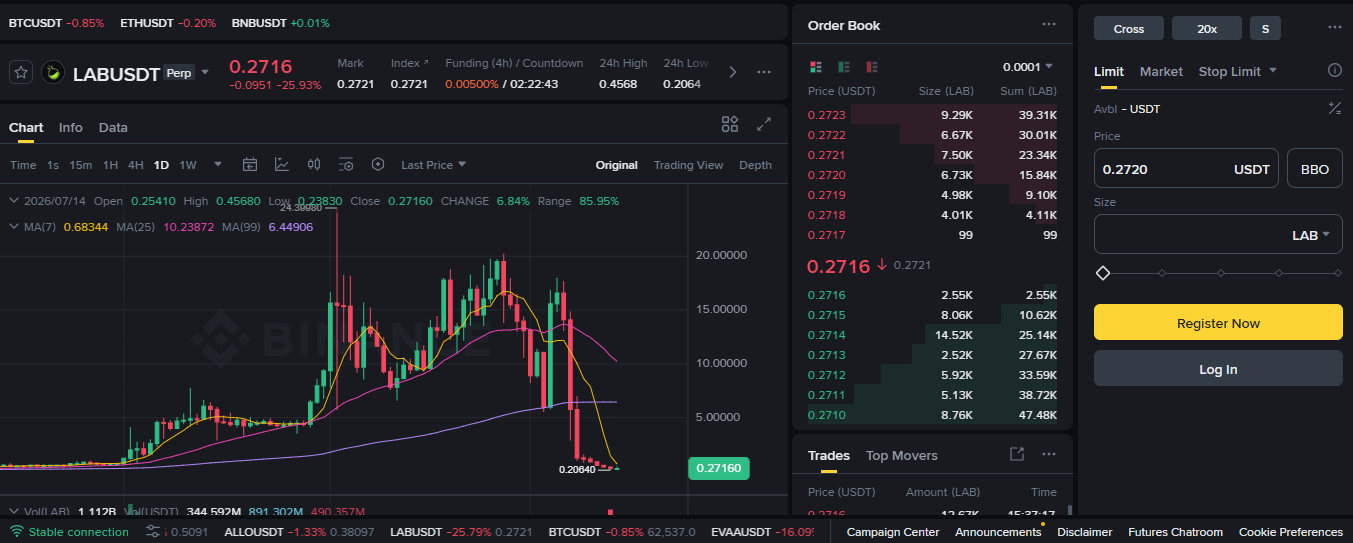Click the order type info icon
Screen dimensions: 1353x543
[x=1334, y=71]
